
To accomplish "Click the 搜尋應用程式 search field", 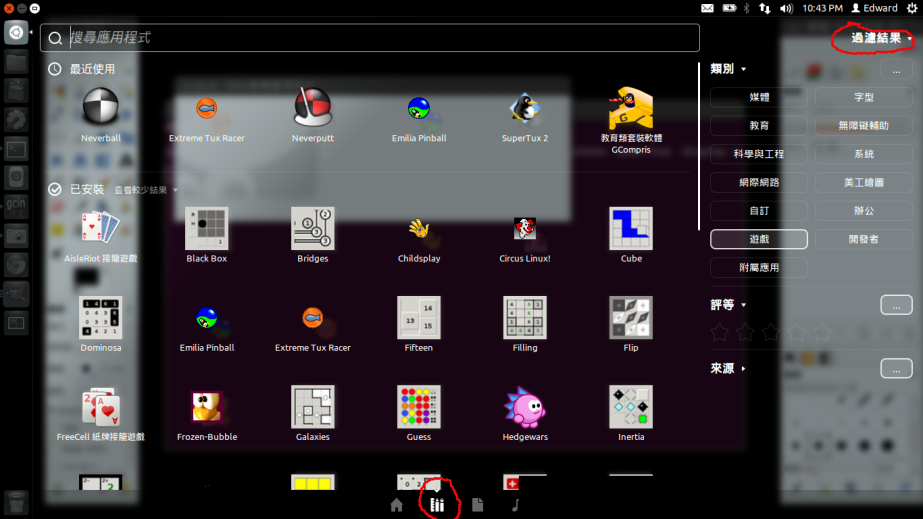I will pos(370,38).
